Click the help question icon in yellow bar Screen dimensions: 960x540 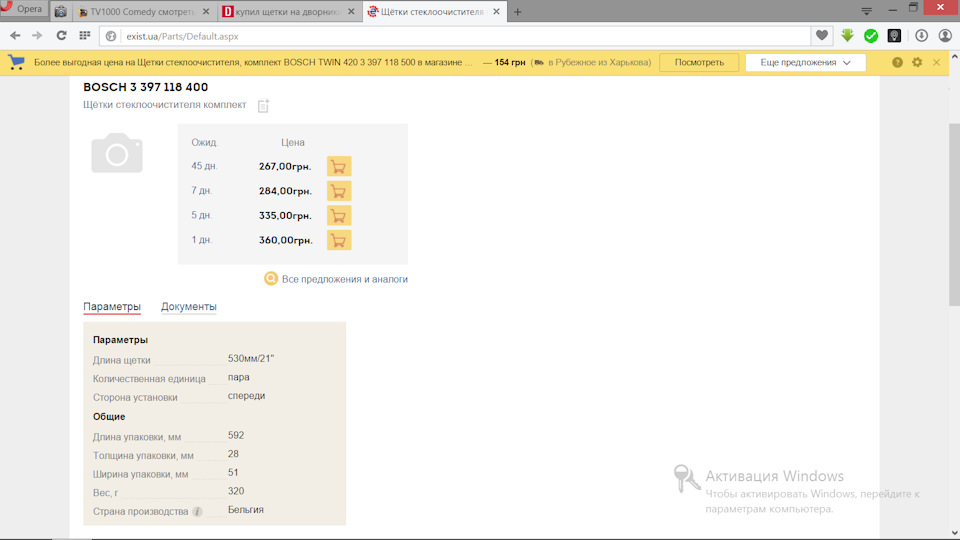(x=897, y=62)
